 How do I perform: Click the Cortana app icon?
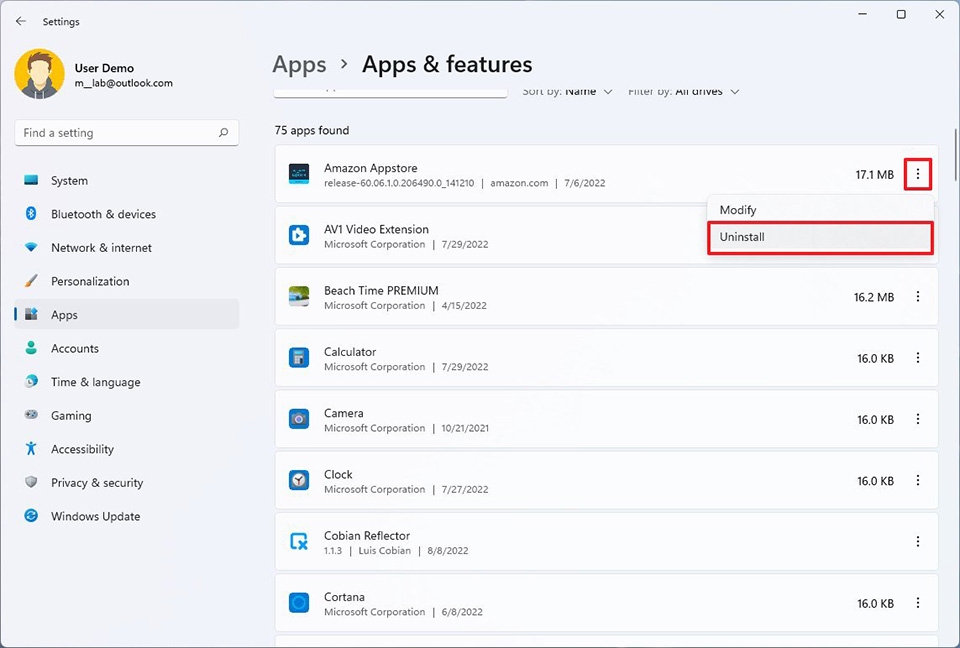[x=298, y=603]
